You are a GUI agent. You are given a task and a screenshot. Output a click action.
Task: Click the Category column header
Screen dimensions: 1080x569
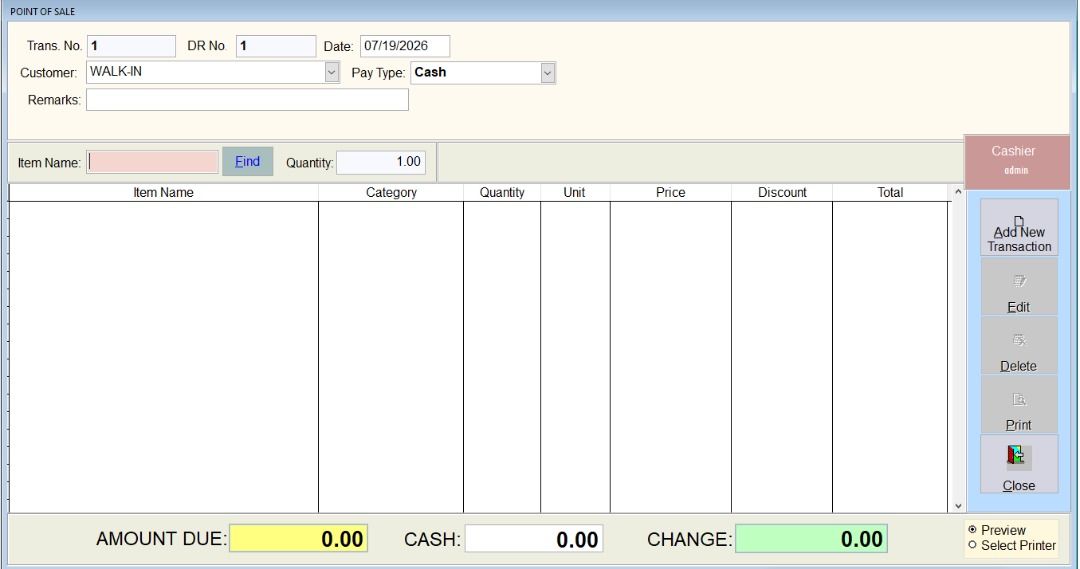point(391,192)
